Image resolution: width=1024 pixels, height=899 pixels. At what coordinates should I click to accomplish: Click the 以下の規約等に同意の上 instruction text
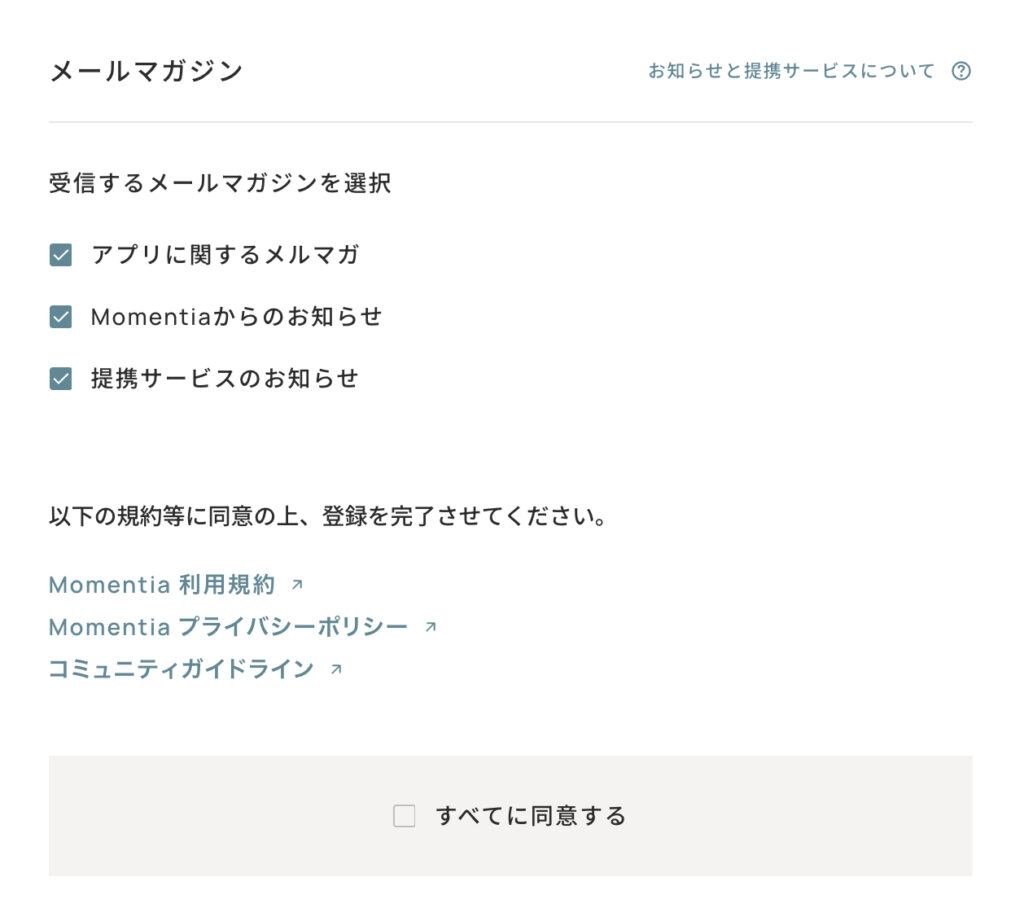pos(328,518)
